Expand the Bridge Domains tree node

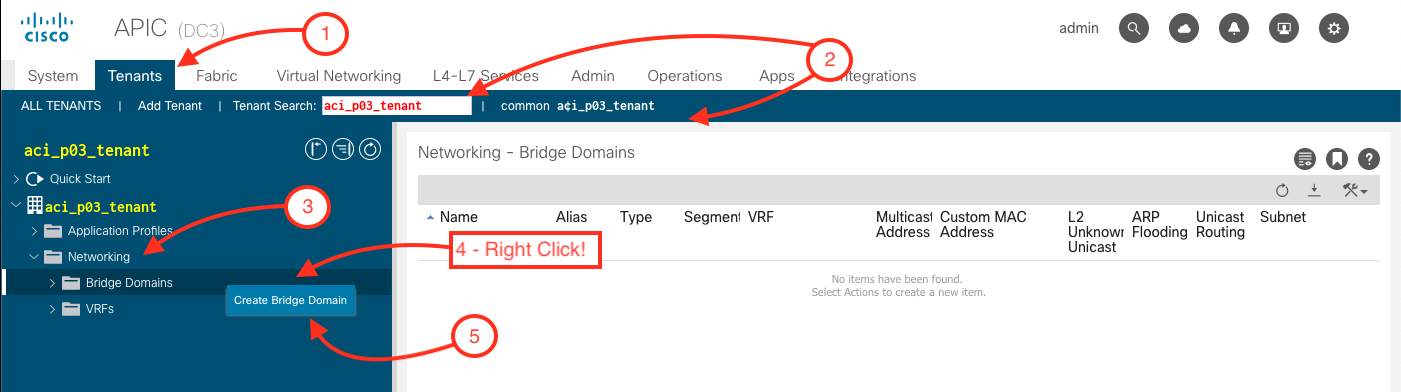(x=53, y=283)
